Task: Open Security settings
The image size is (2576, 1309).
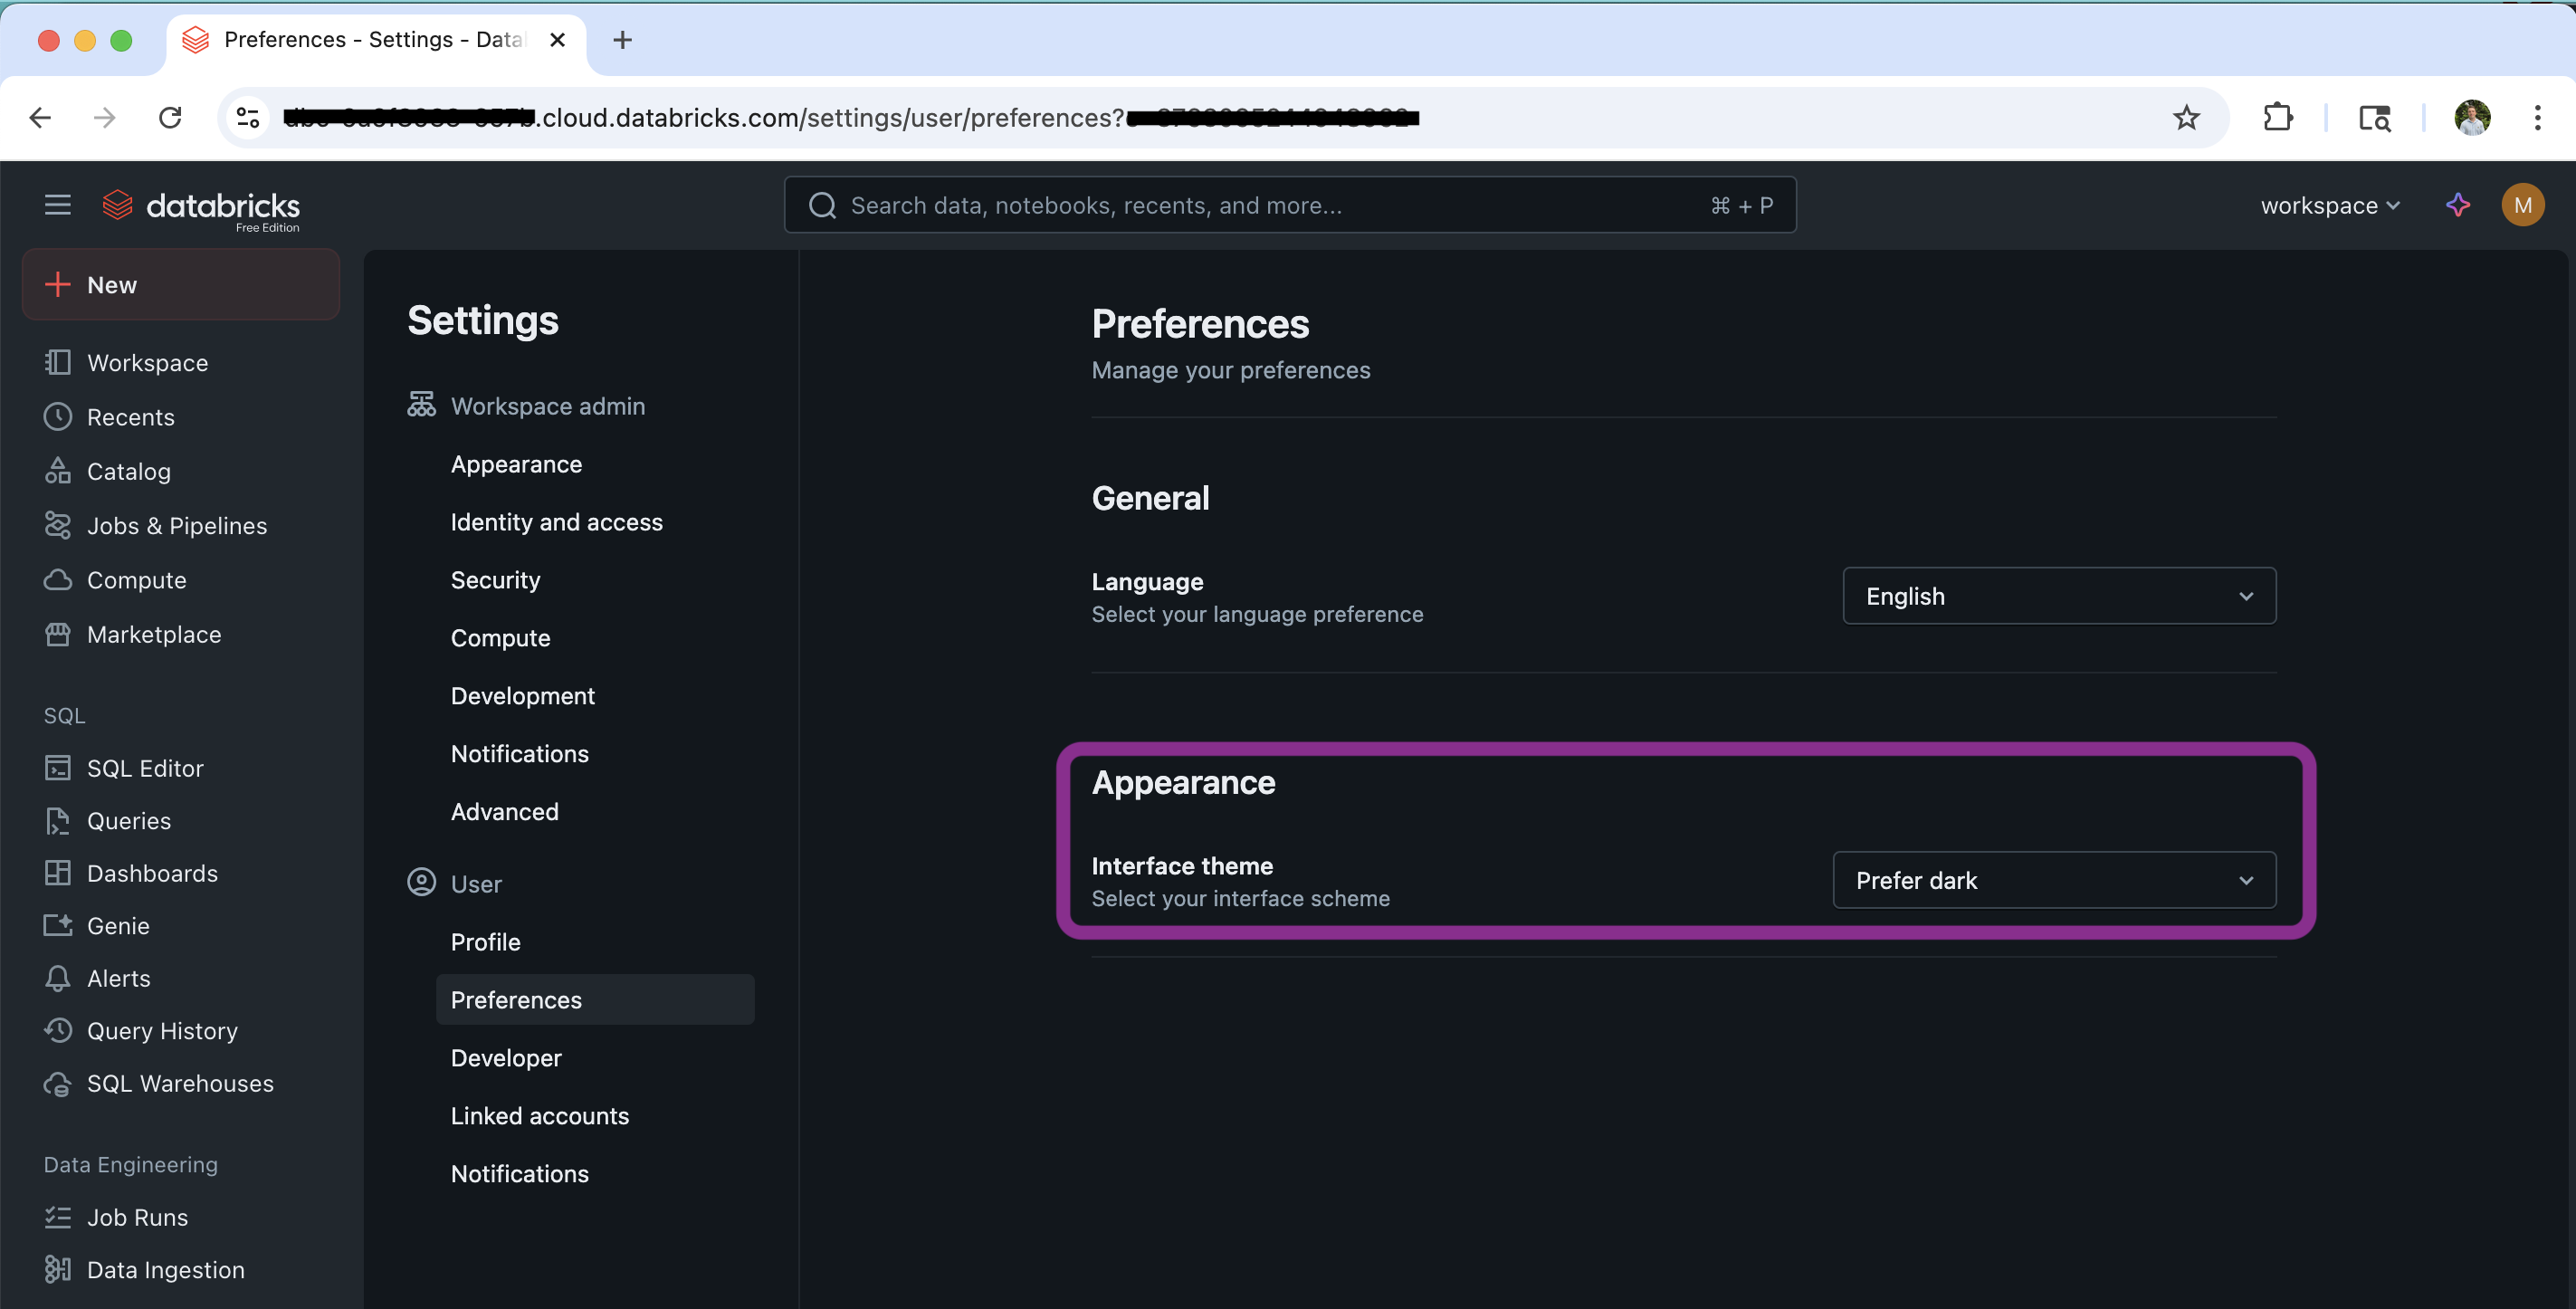Action: [x=495, y=580]
